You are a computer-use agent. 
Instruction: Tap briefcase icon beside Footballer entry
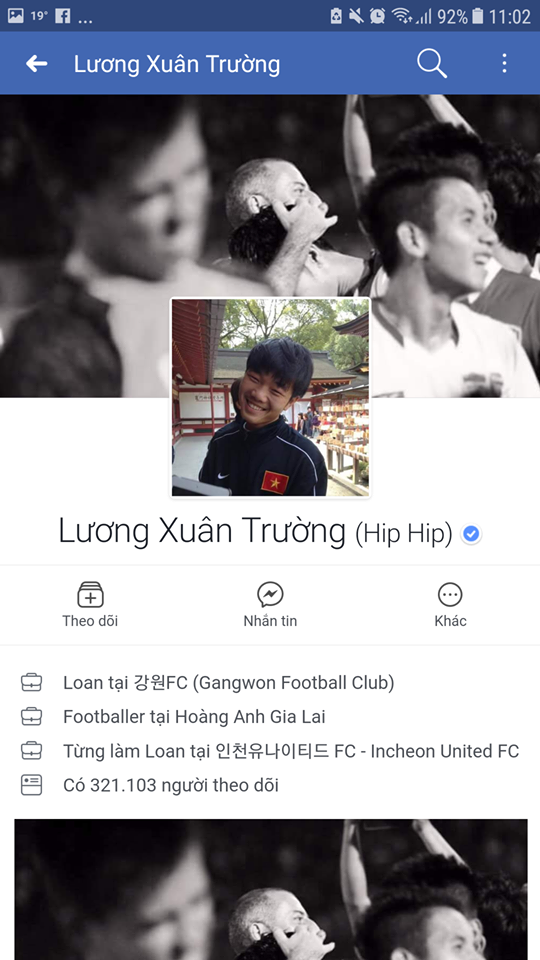pyautogui.click(x=31, y=717)
